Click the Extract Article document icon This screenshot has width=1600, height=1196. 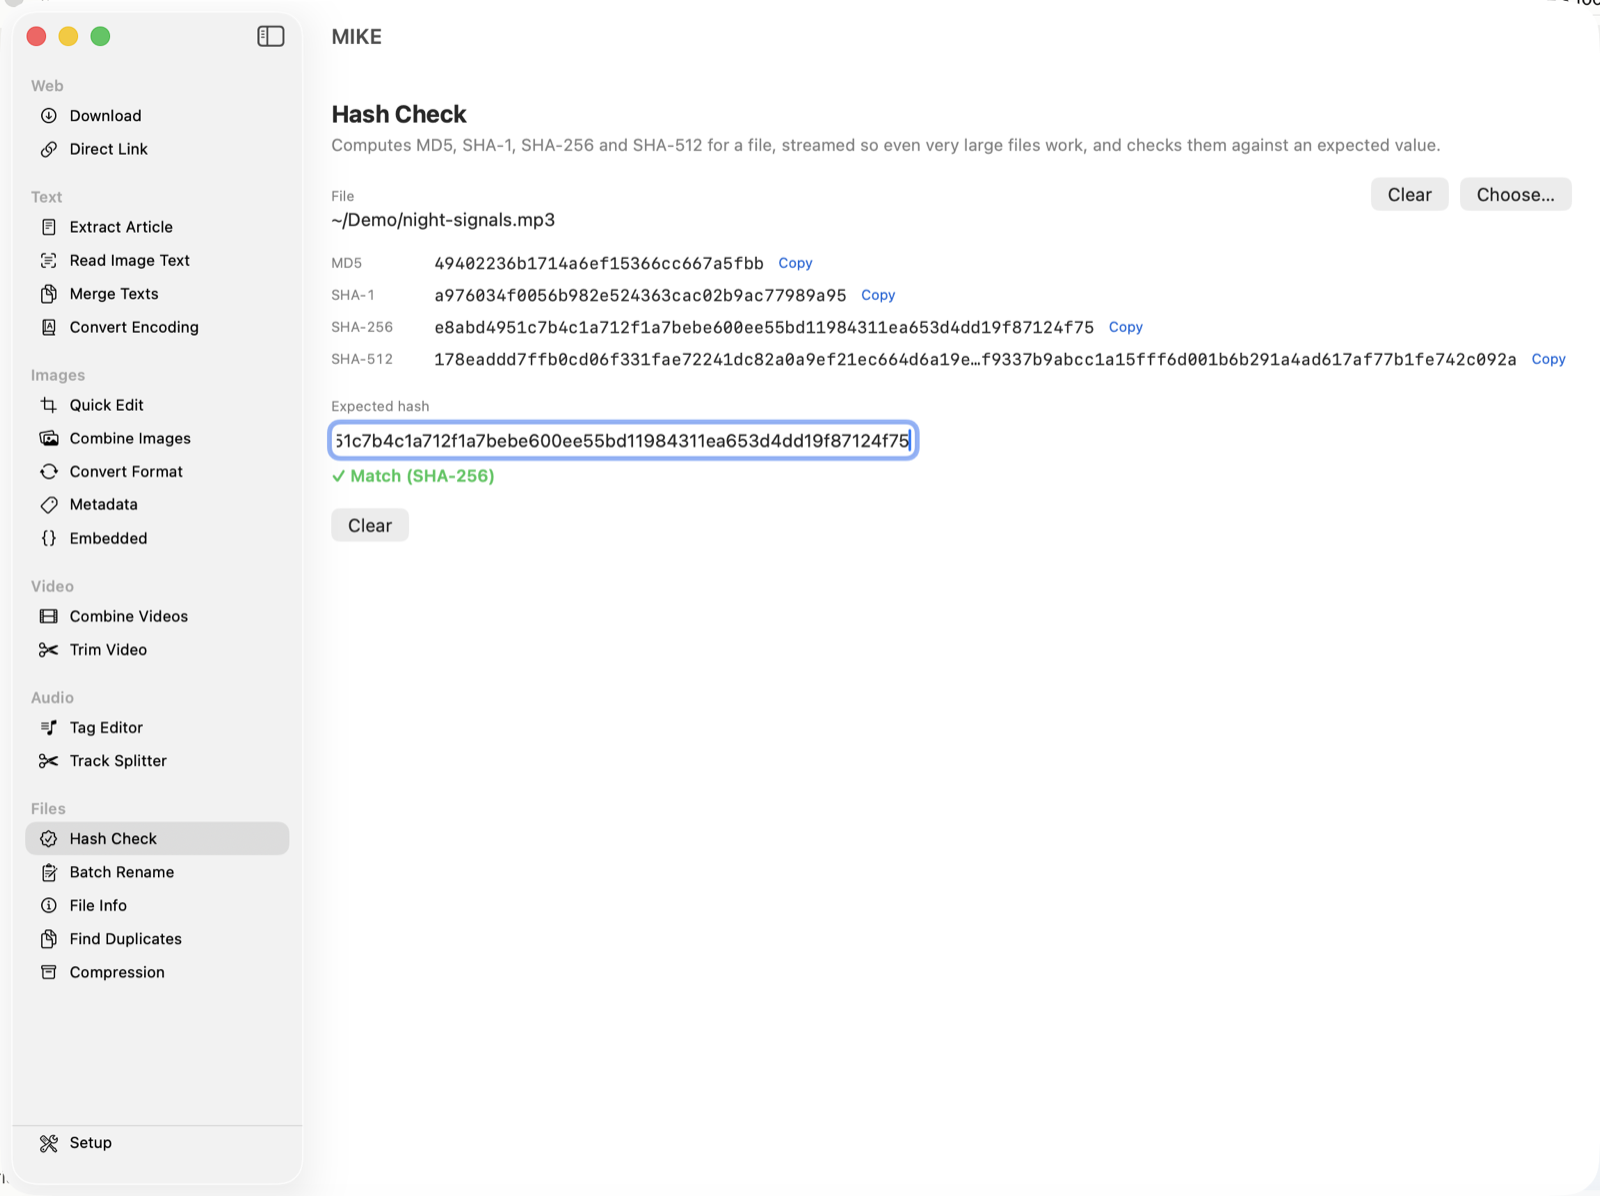[x=48, y=227]
